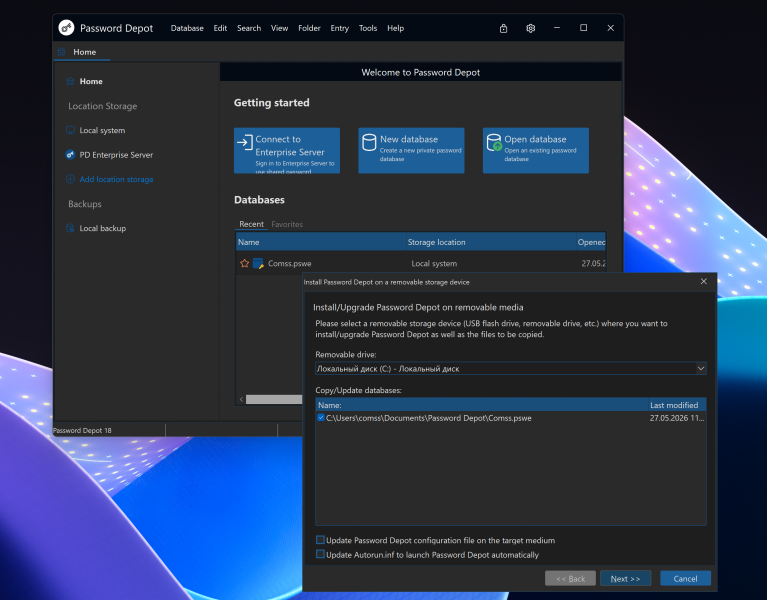Open the Search menu

(249, 28)
